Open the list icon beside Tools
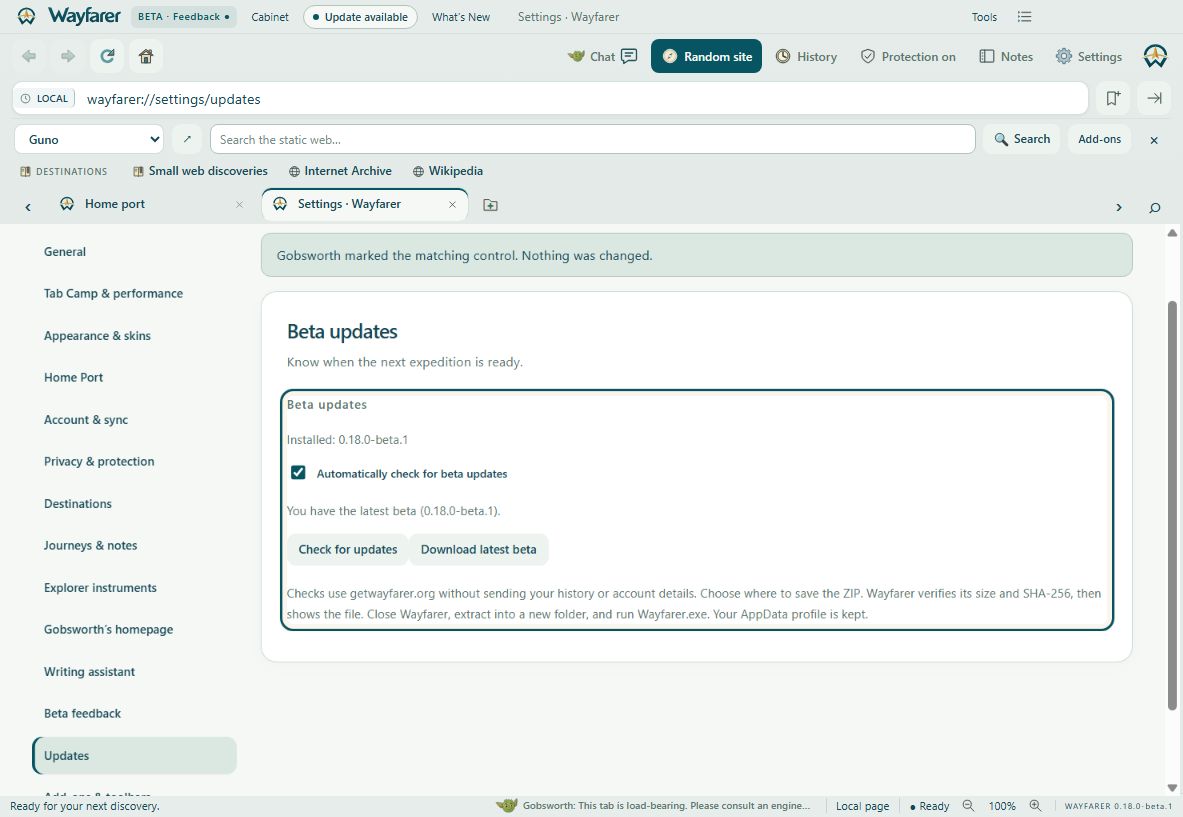 pyautogui.click(x=1024, y=17)
